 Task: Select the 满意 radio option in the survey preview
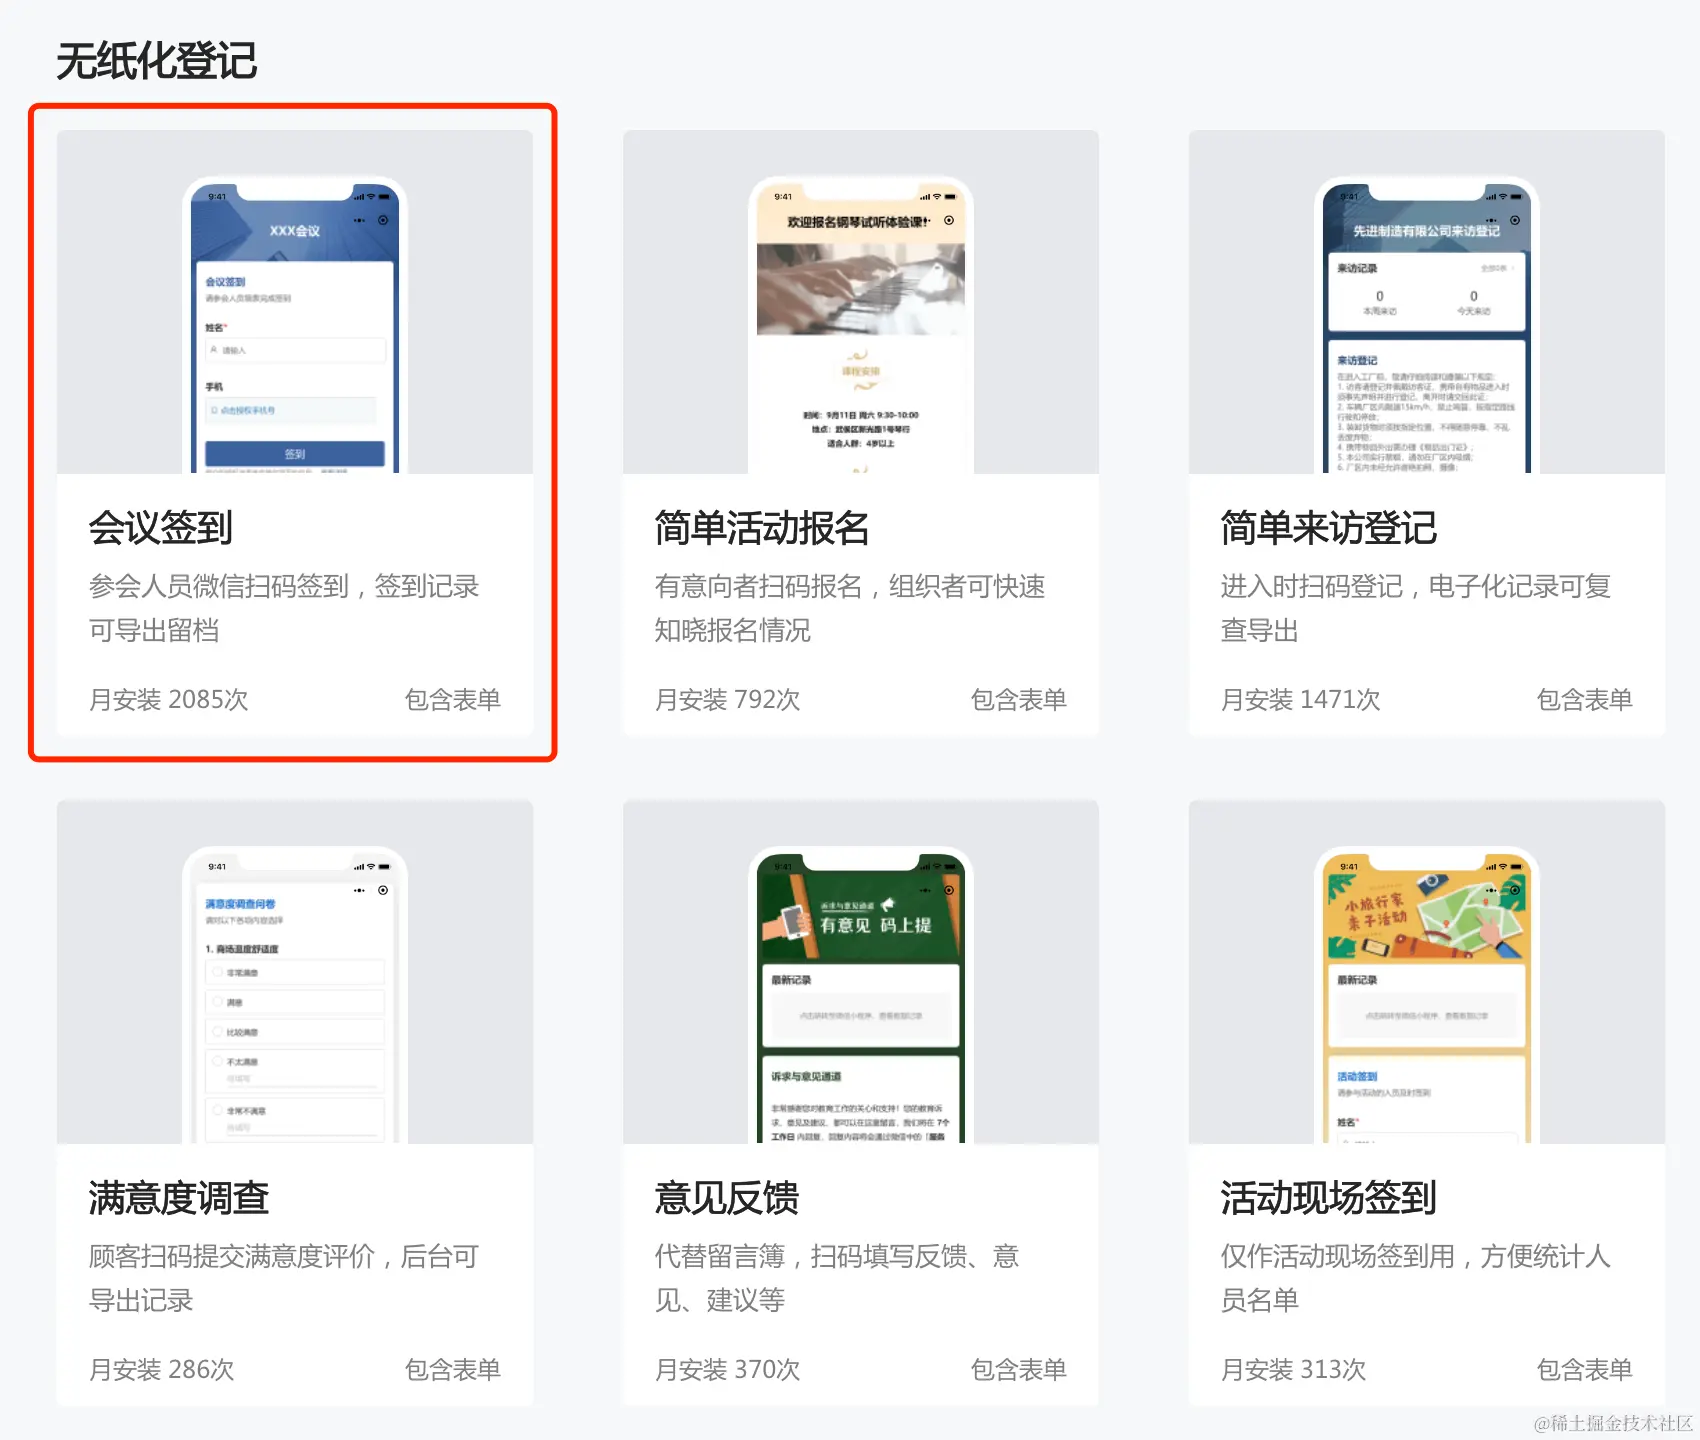point(217,1001)
